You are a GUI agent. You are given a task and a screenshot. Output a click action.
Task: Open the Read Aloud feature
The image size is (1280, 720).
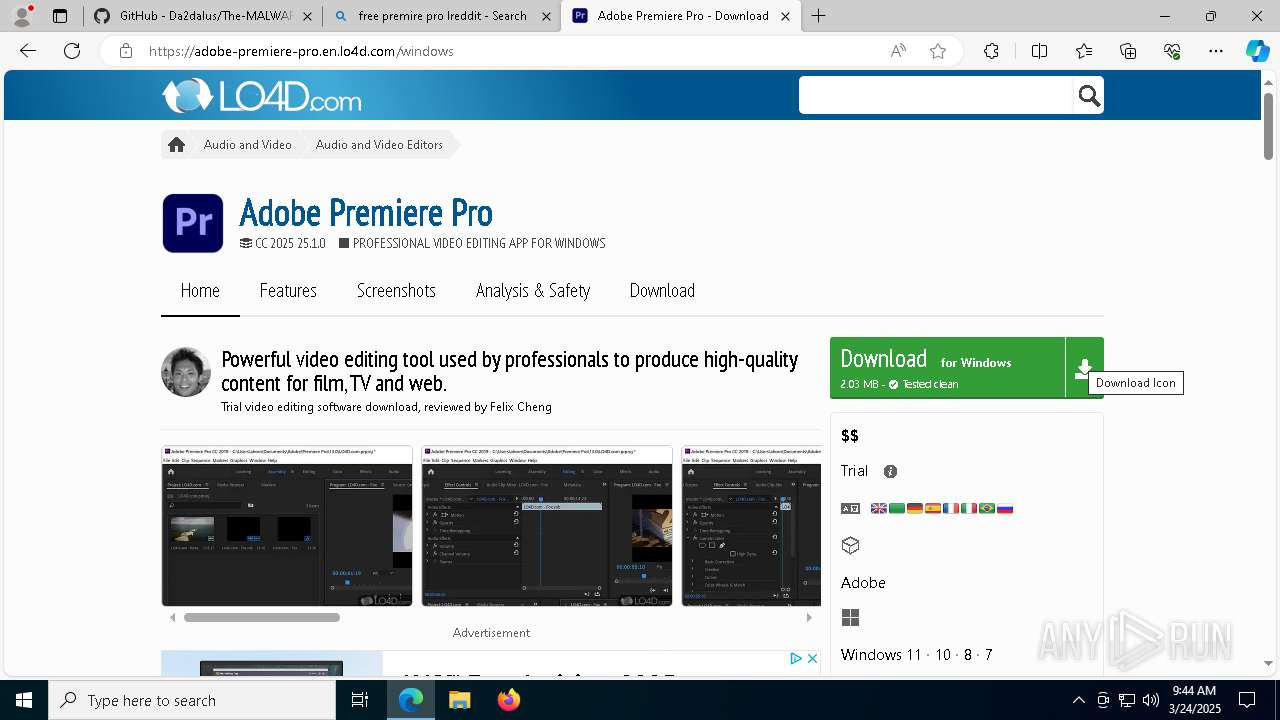pos(898,51)
